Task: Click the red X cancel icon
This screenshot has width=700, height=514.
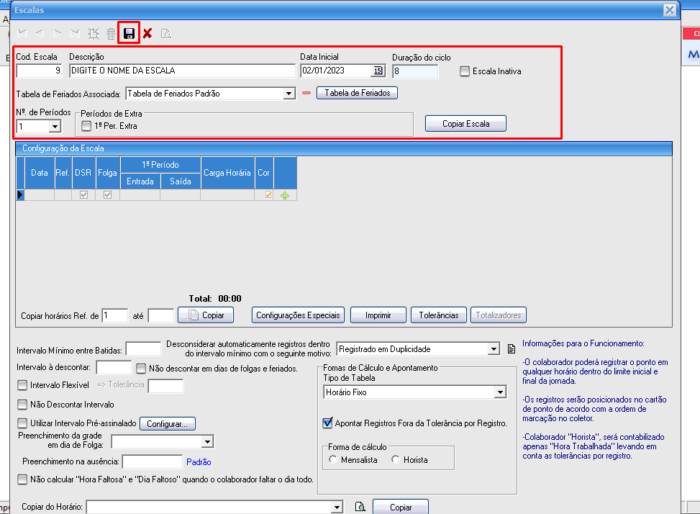Action: coord(147,33)
